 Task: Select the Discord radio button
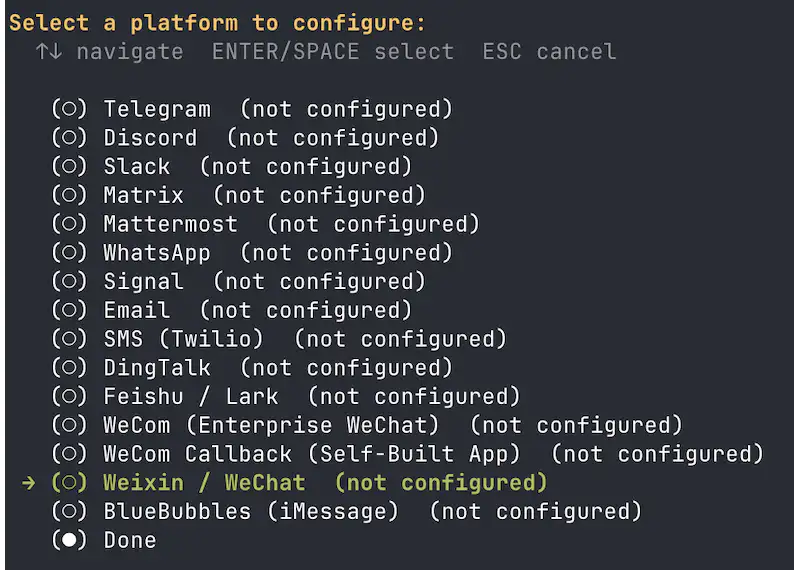(68, 138)
